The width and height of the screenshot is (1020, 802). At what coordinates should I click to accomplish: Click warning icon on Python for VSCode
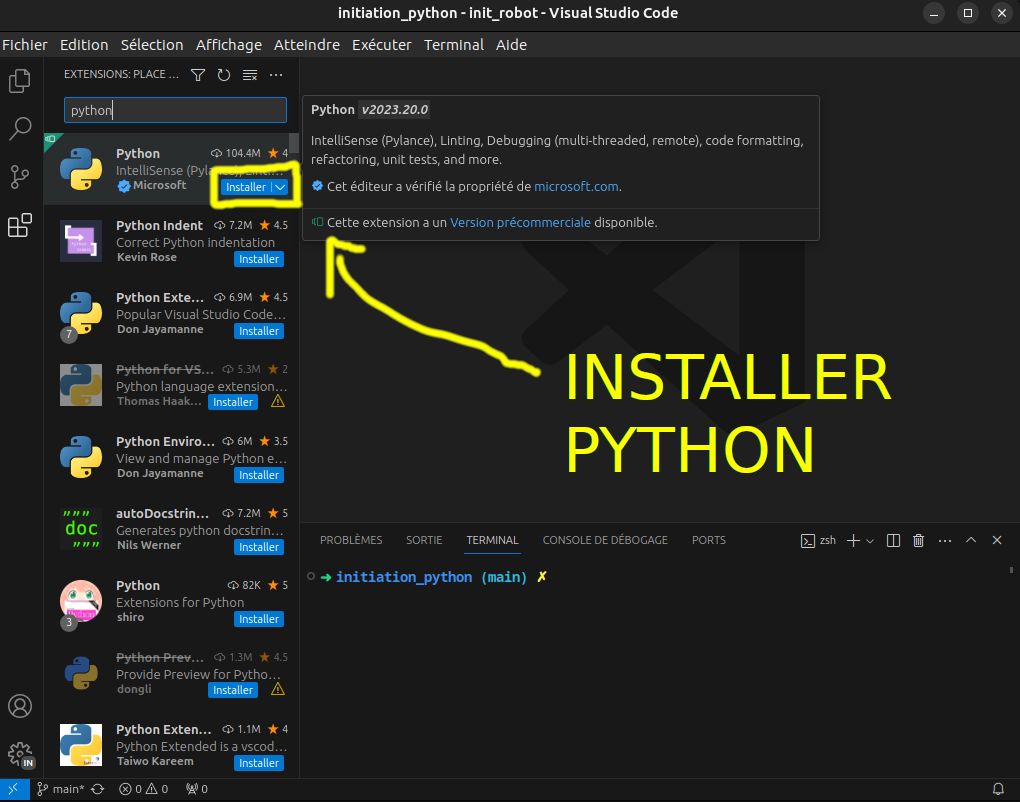278,401
